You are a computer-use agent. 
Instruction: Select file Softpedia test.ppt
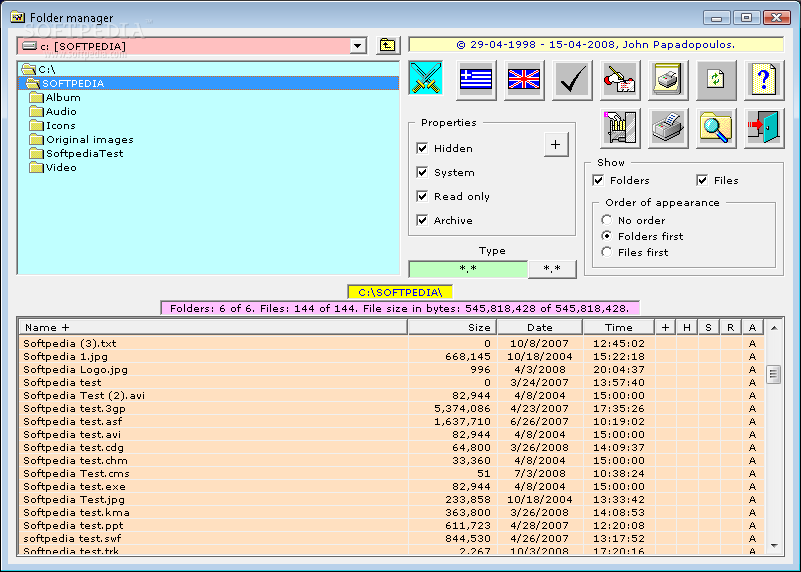(x=391, y=526)
